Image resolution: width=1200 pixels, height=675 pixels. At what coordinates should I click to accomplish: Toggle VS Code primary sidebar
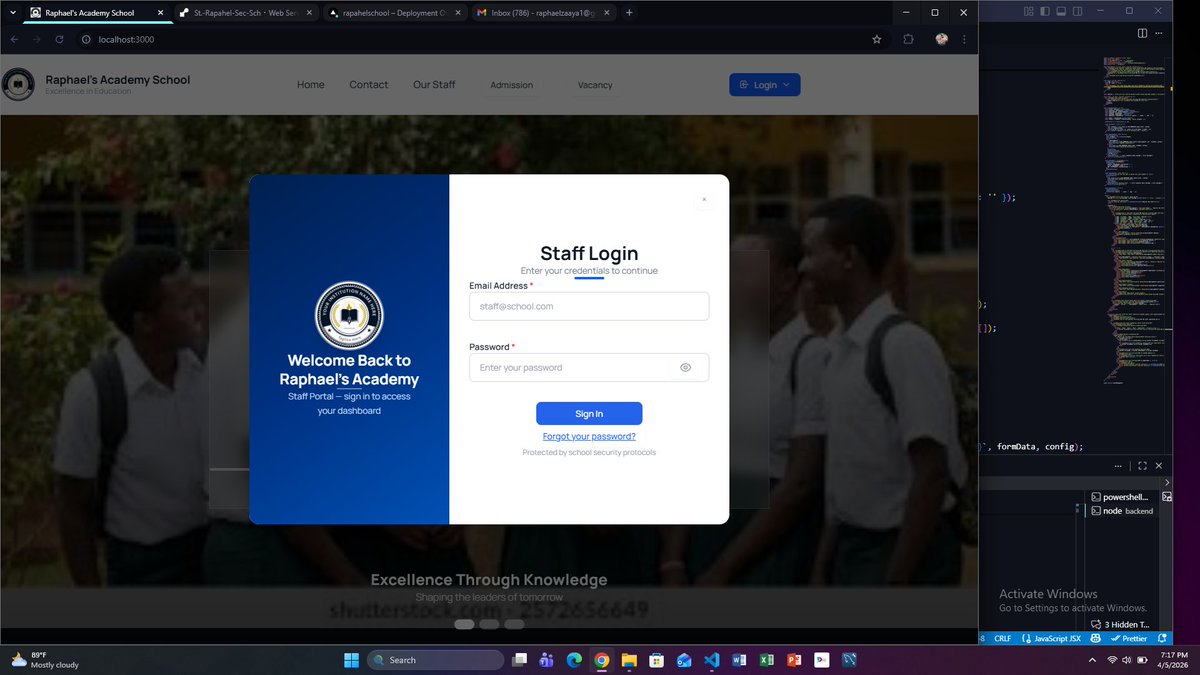(1045, 11)
